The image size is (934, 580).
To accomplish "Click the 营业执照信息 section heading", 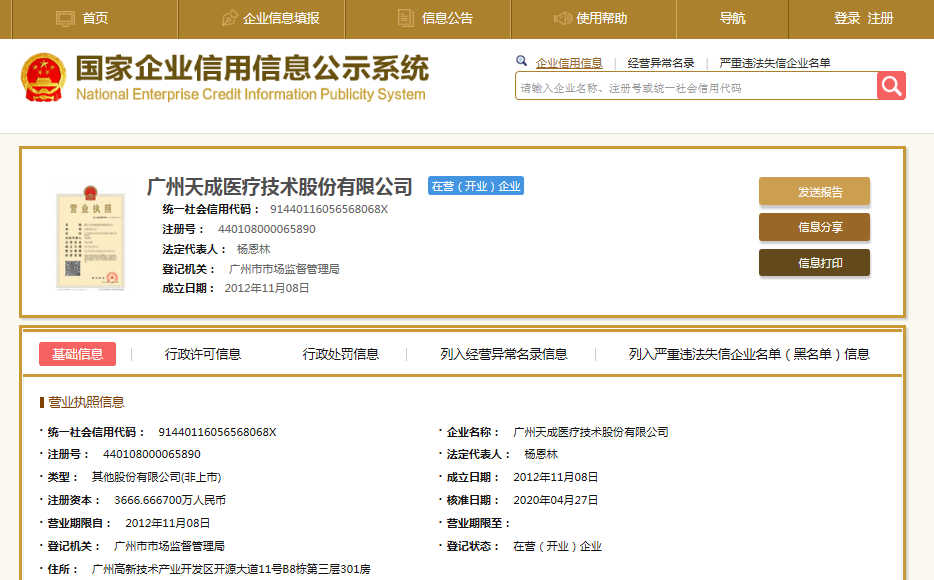I will pos(86,403).
